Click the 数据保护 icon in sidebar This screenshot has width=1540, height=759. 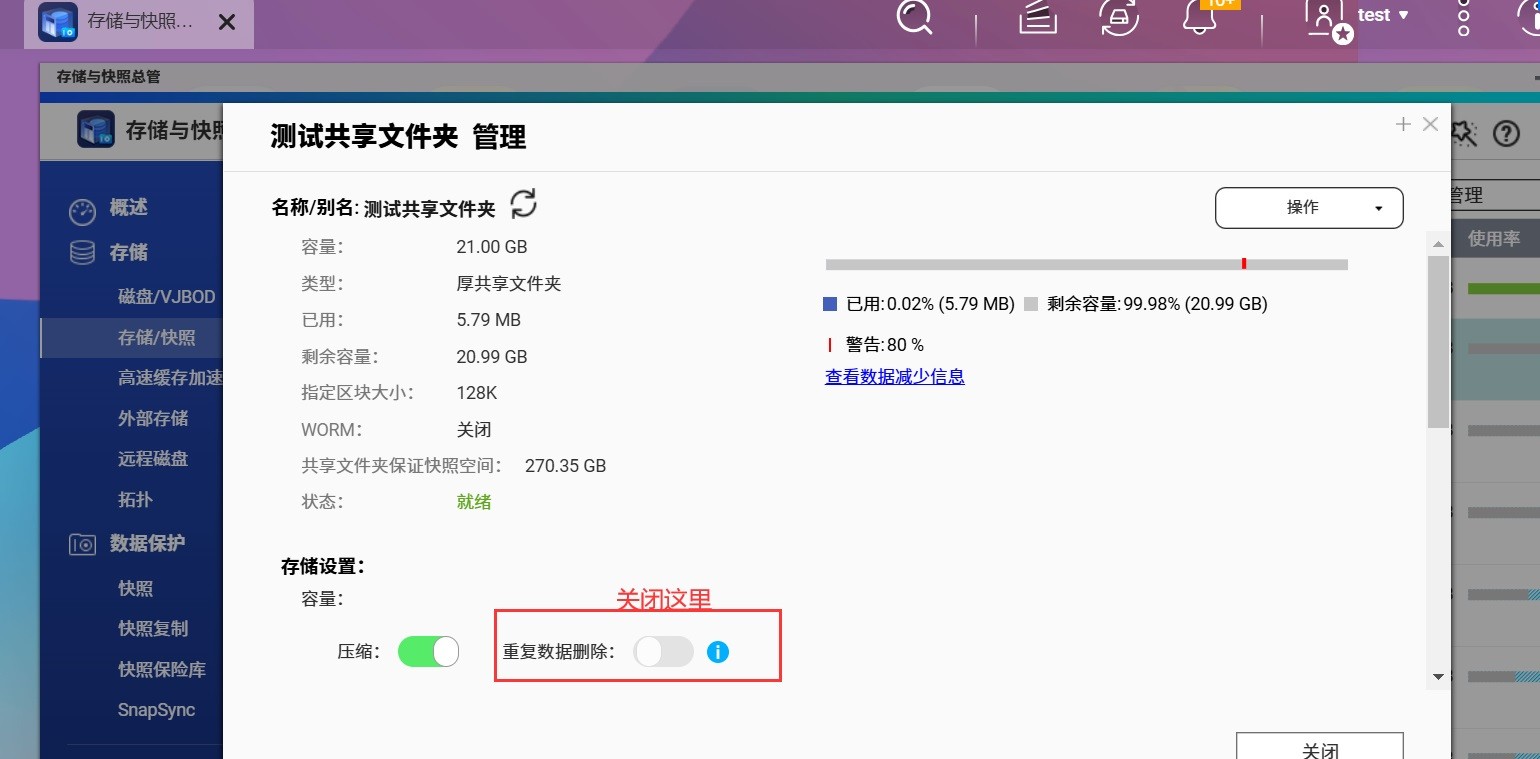click(82, 544)
